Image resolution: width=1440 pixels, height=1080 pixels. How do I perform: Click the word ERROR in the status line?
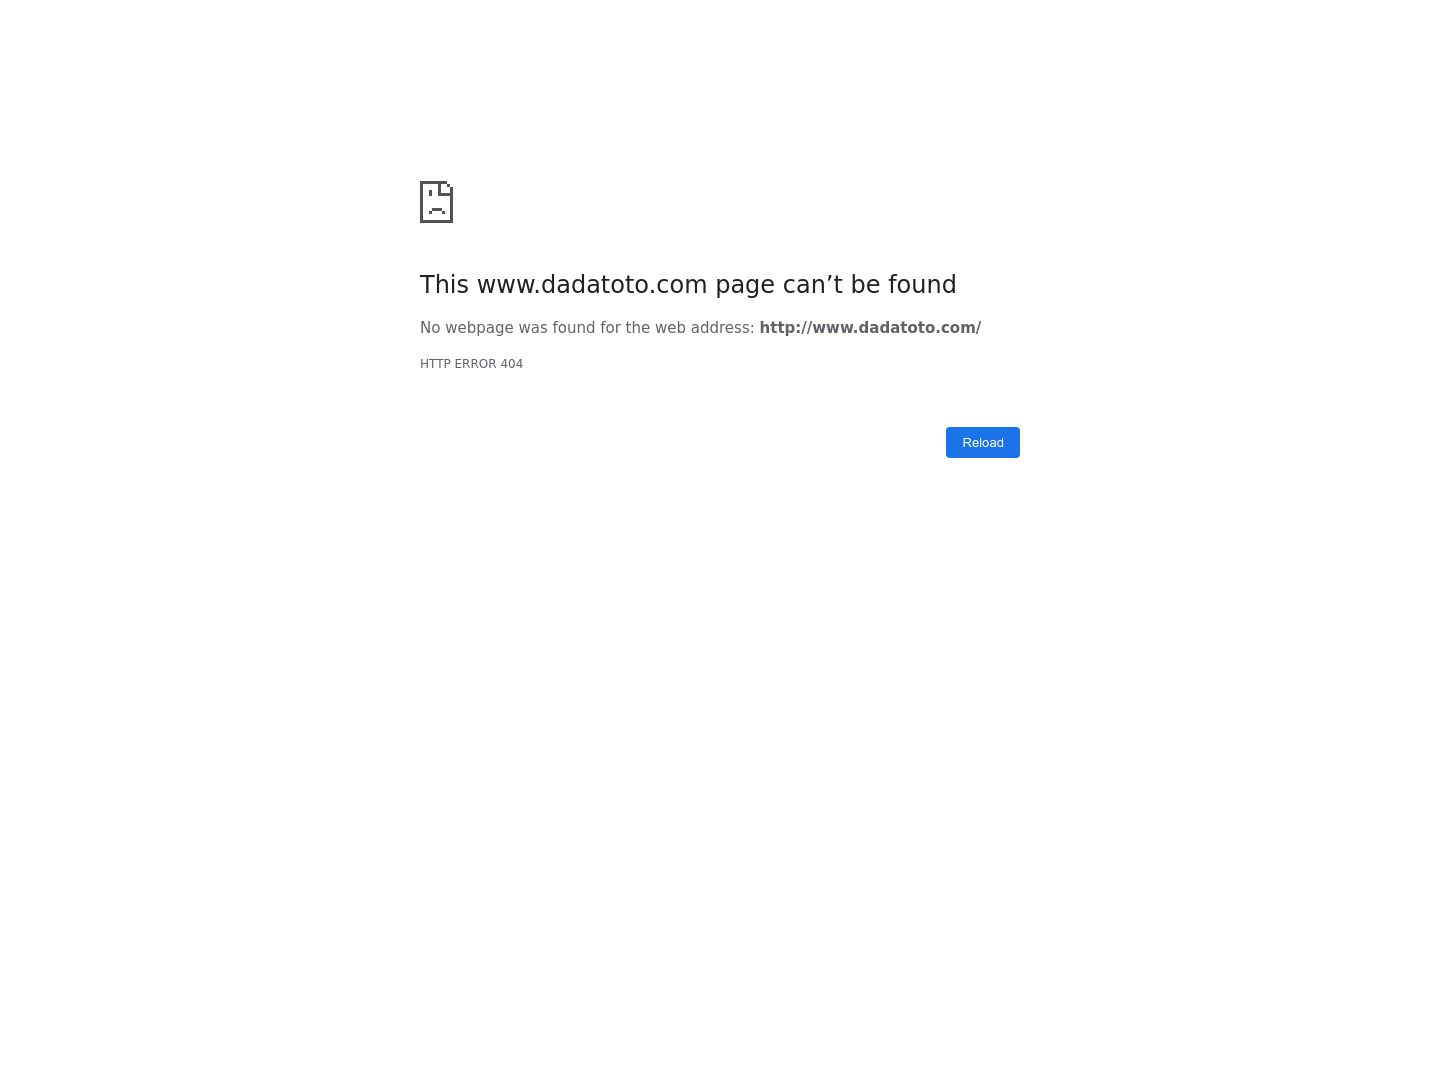click(475, 364)
